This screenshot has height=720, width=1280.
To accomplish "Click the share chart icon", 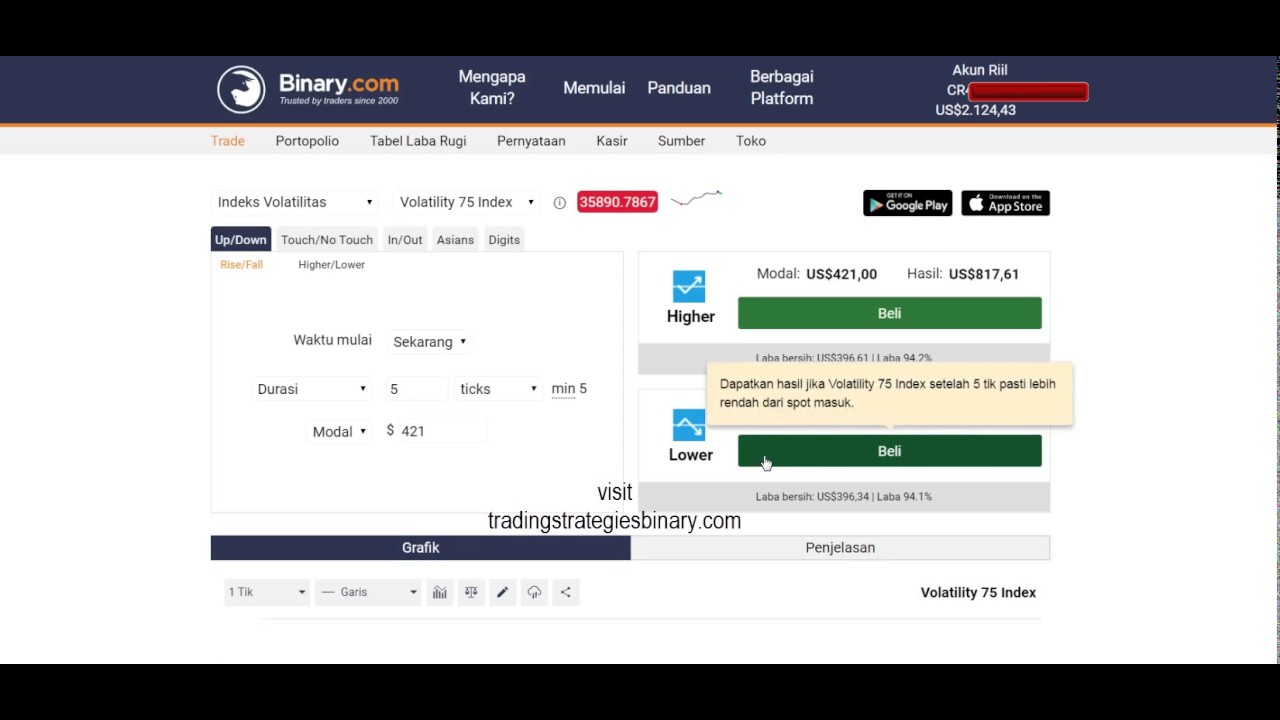I will (x=565, y=592).
